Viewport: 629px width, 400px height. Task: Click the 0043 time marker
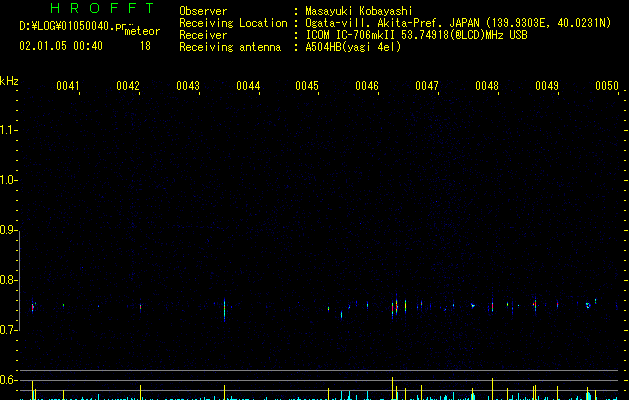[188, 86]
